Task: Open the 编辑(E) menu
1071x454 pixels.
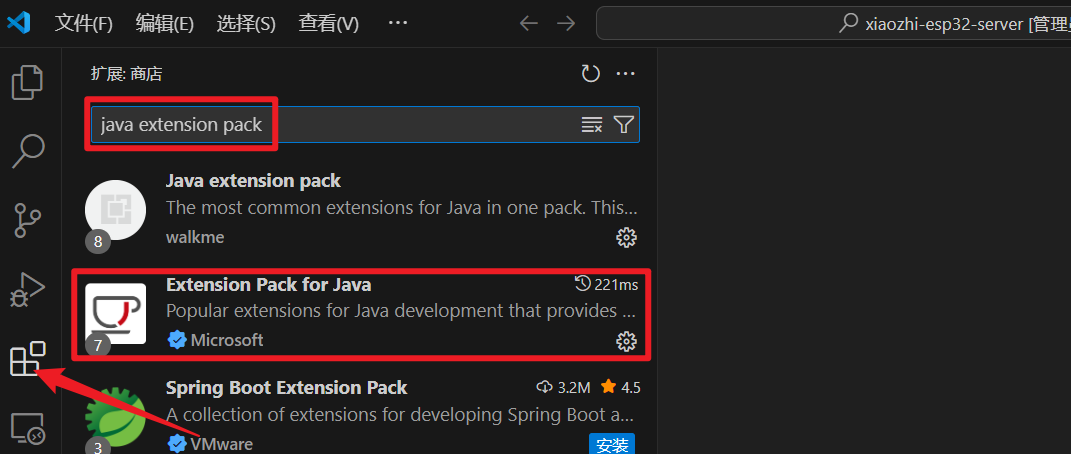Action: (165, 23)
